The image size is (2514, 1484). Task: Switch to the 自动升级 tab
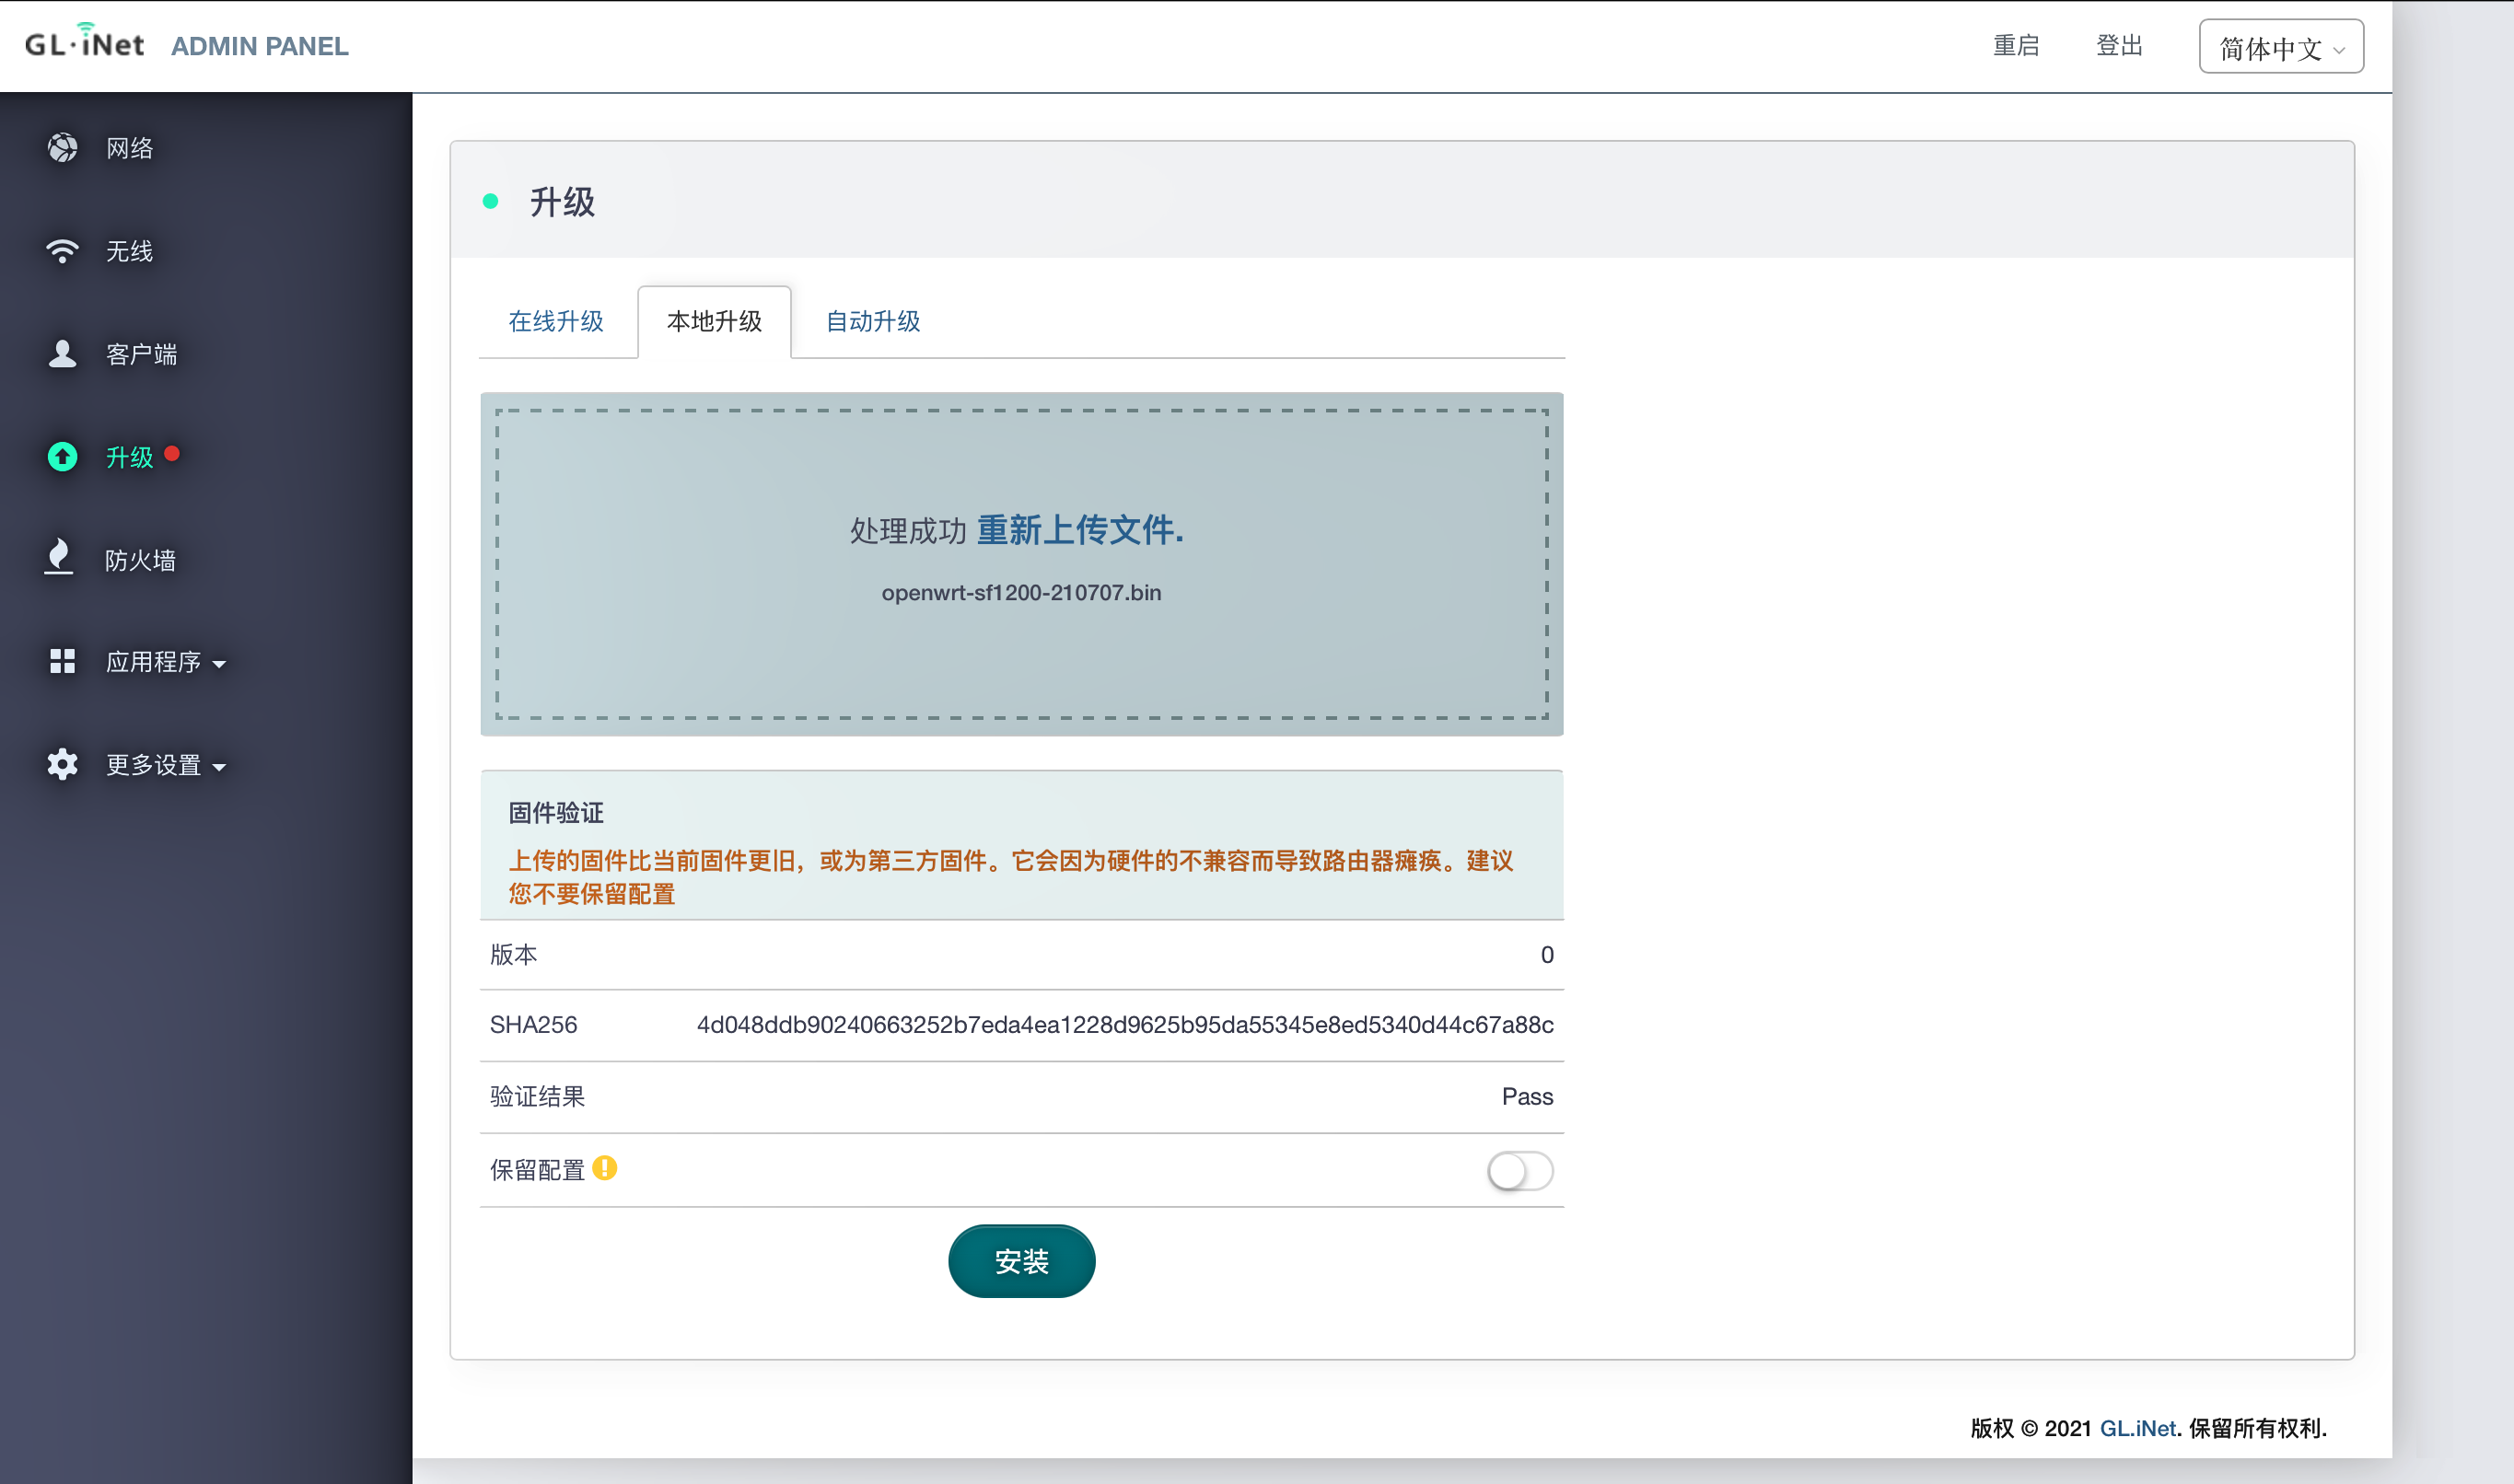(873, 321)
